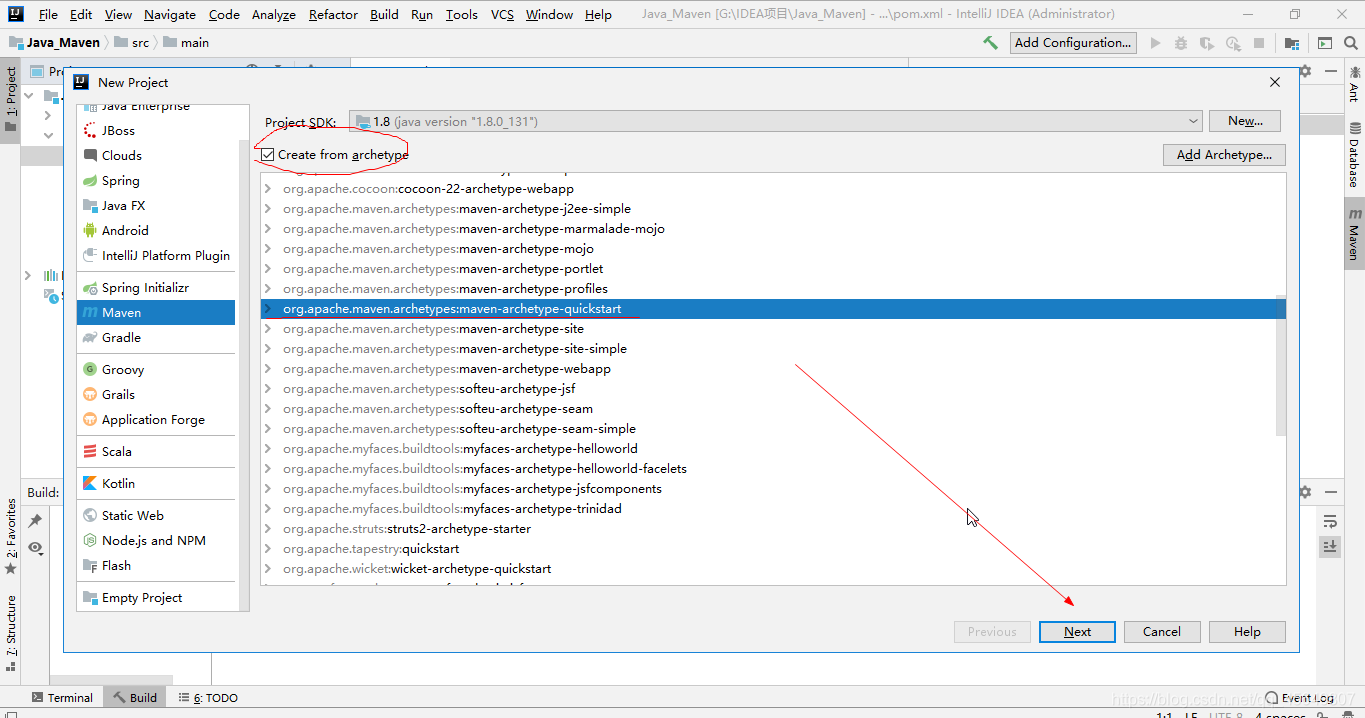Select Empty Project type
This screenshot has height=718, width=1365.
coord(156,597)
